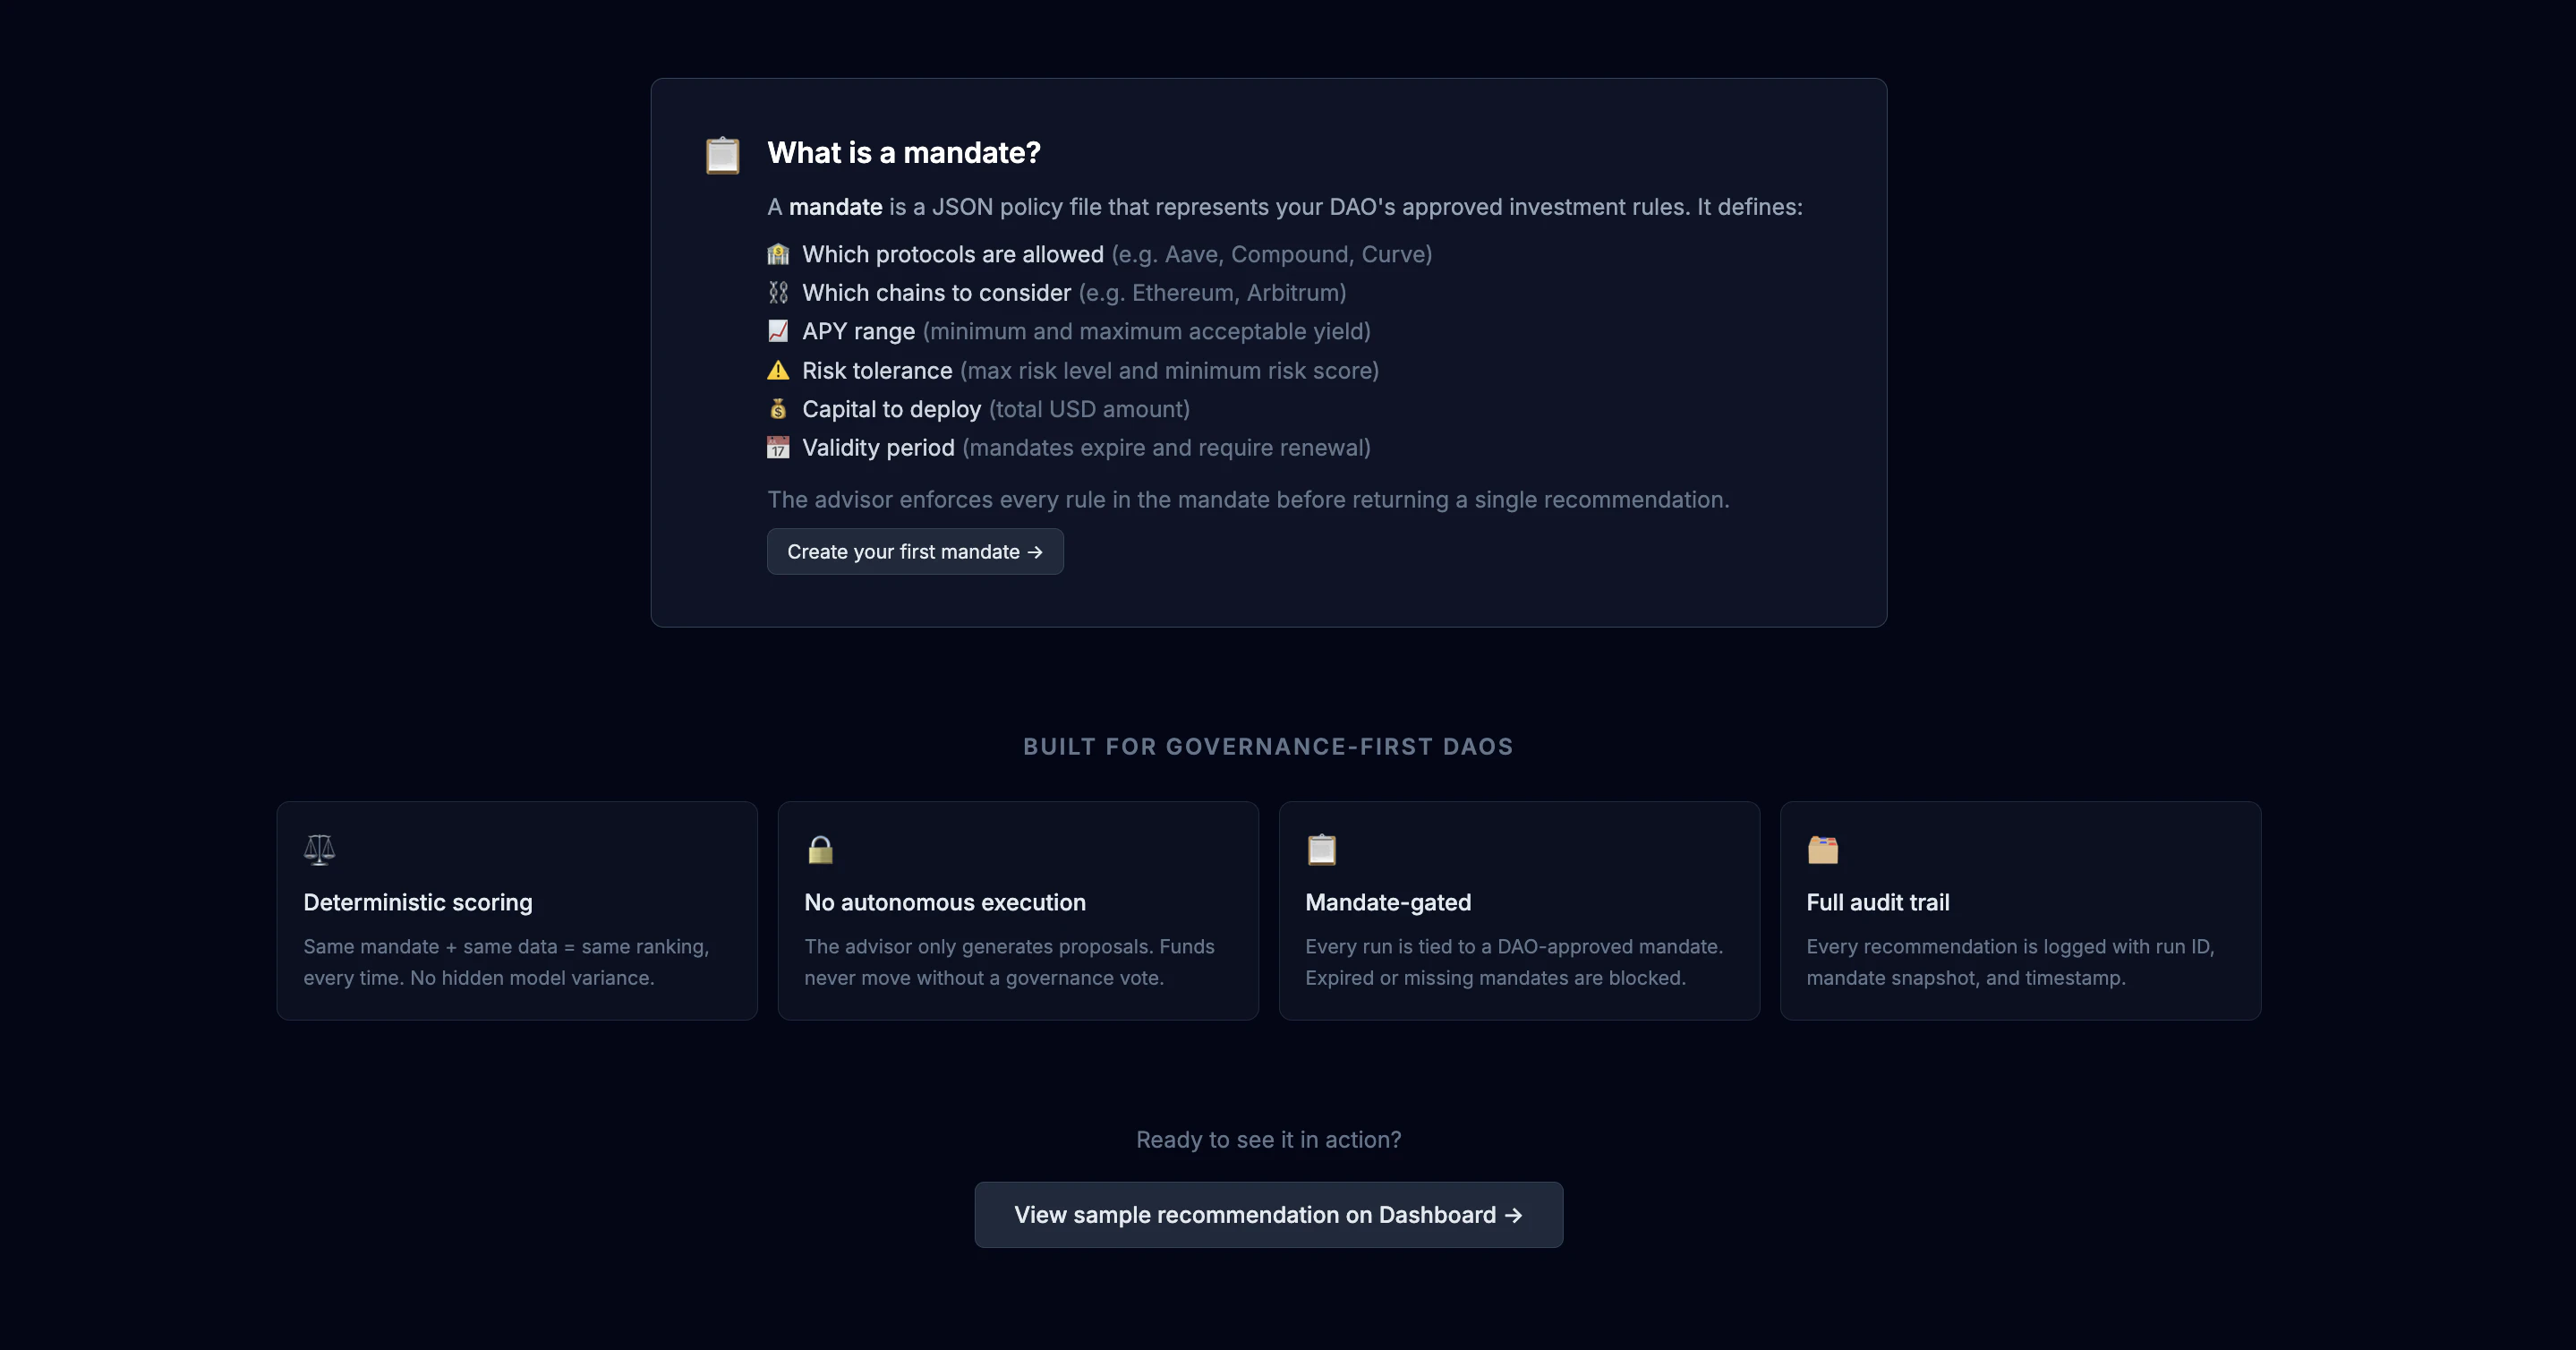Viewport: 2576px width, 1350px height.
Task: Click the calendar icon beside Validity period
Action: 779,448
